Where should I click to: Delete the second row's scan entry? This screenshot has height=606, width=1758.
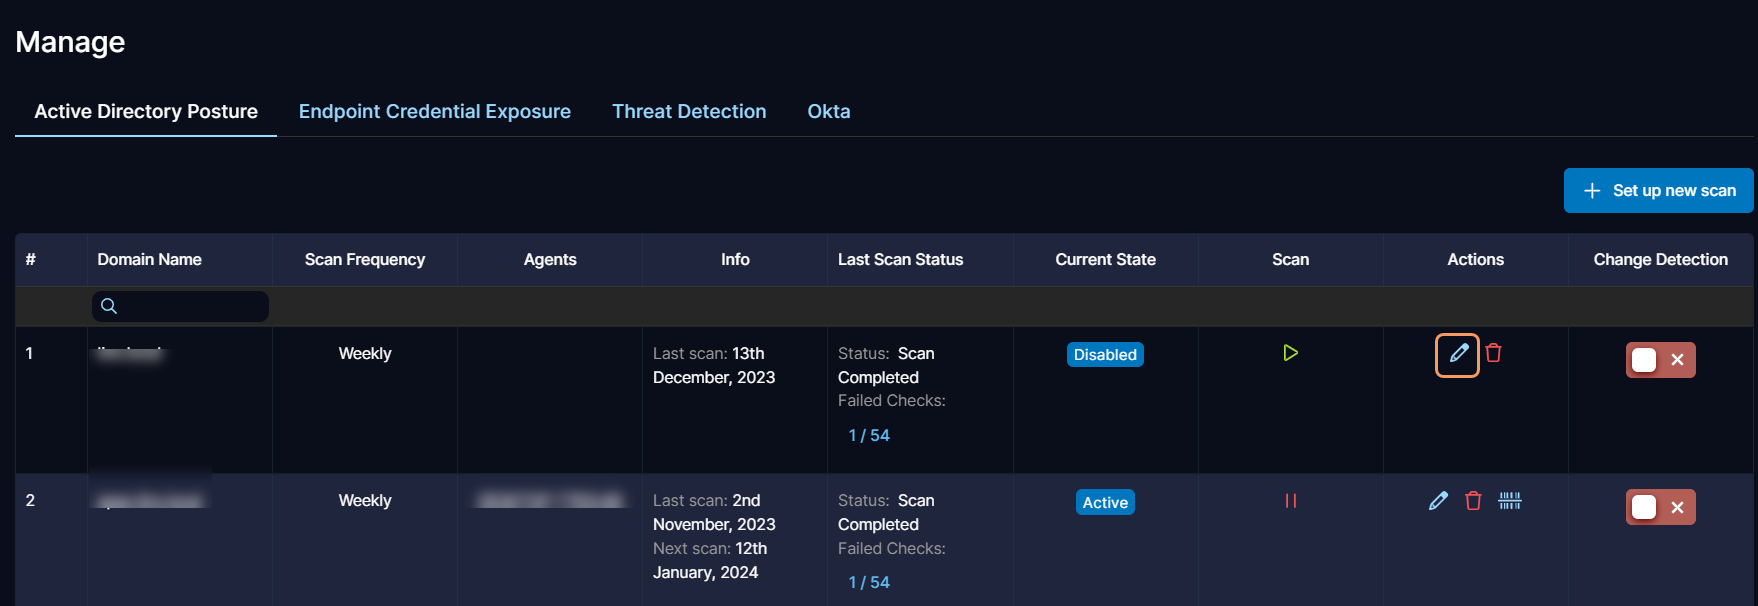tap(1473, 501)
